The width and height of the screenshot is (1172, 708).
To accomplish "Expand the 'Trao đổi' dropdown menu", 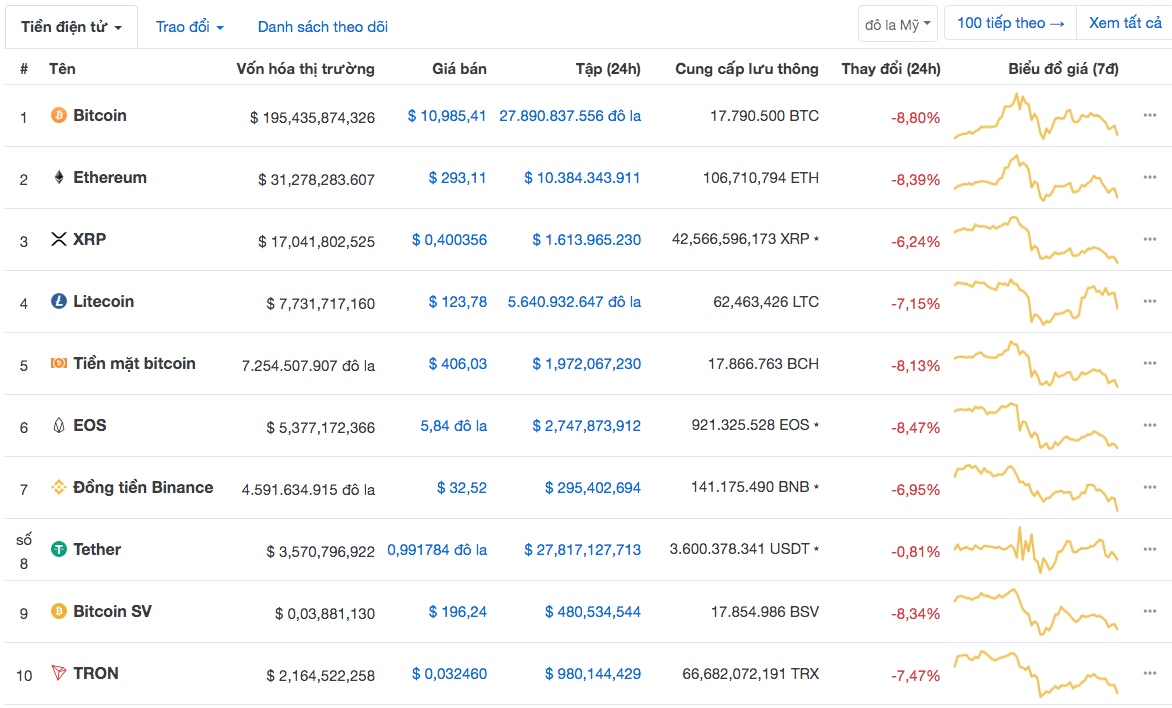I will [x=189, y=27].
